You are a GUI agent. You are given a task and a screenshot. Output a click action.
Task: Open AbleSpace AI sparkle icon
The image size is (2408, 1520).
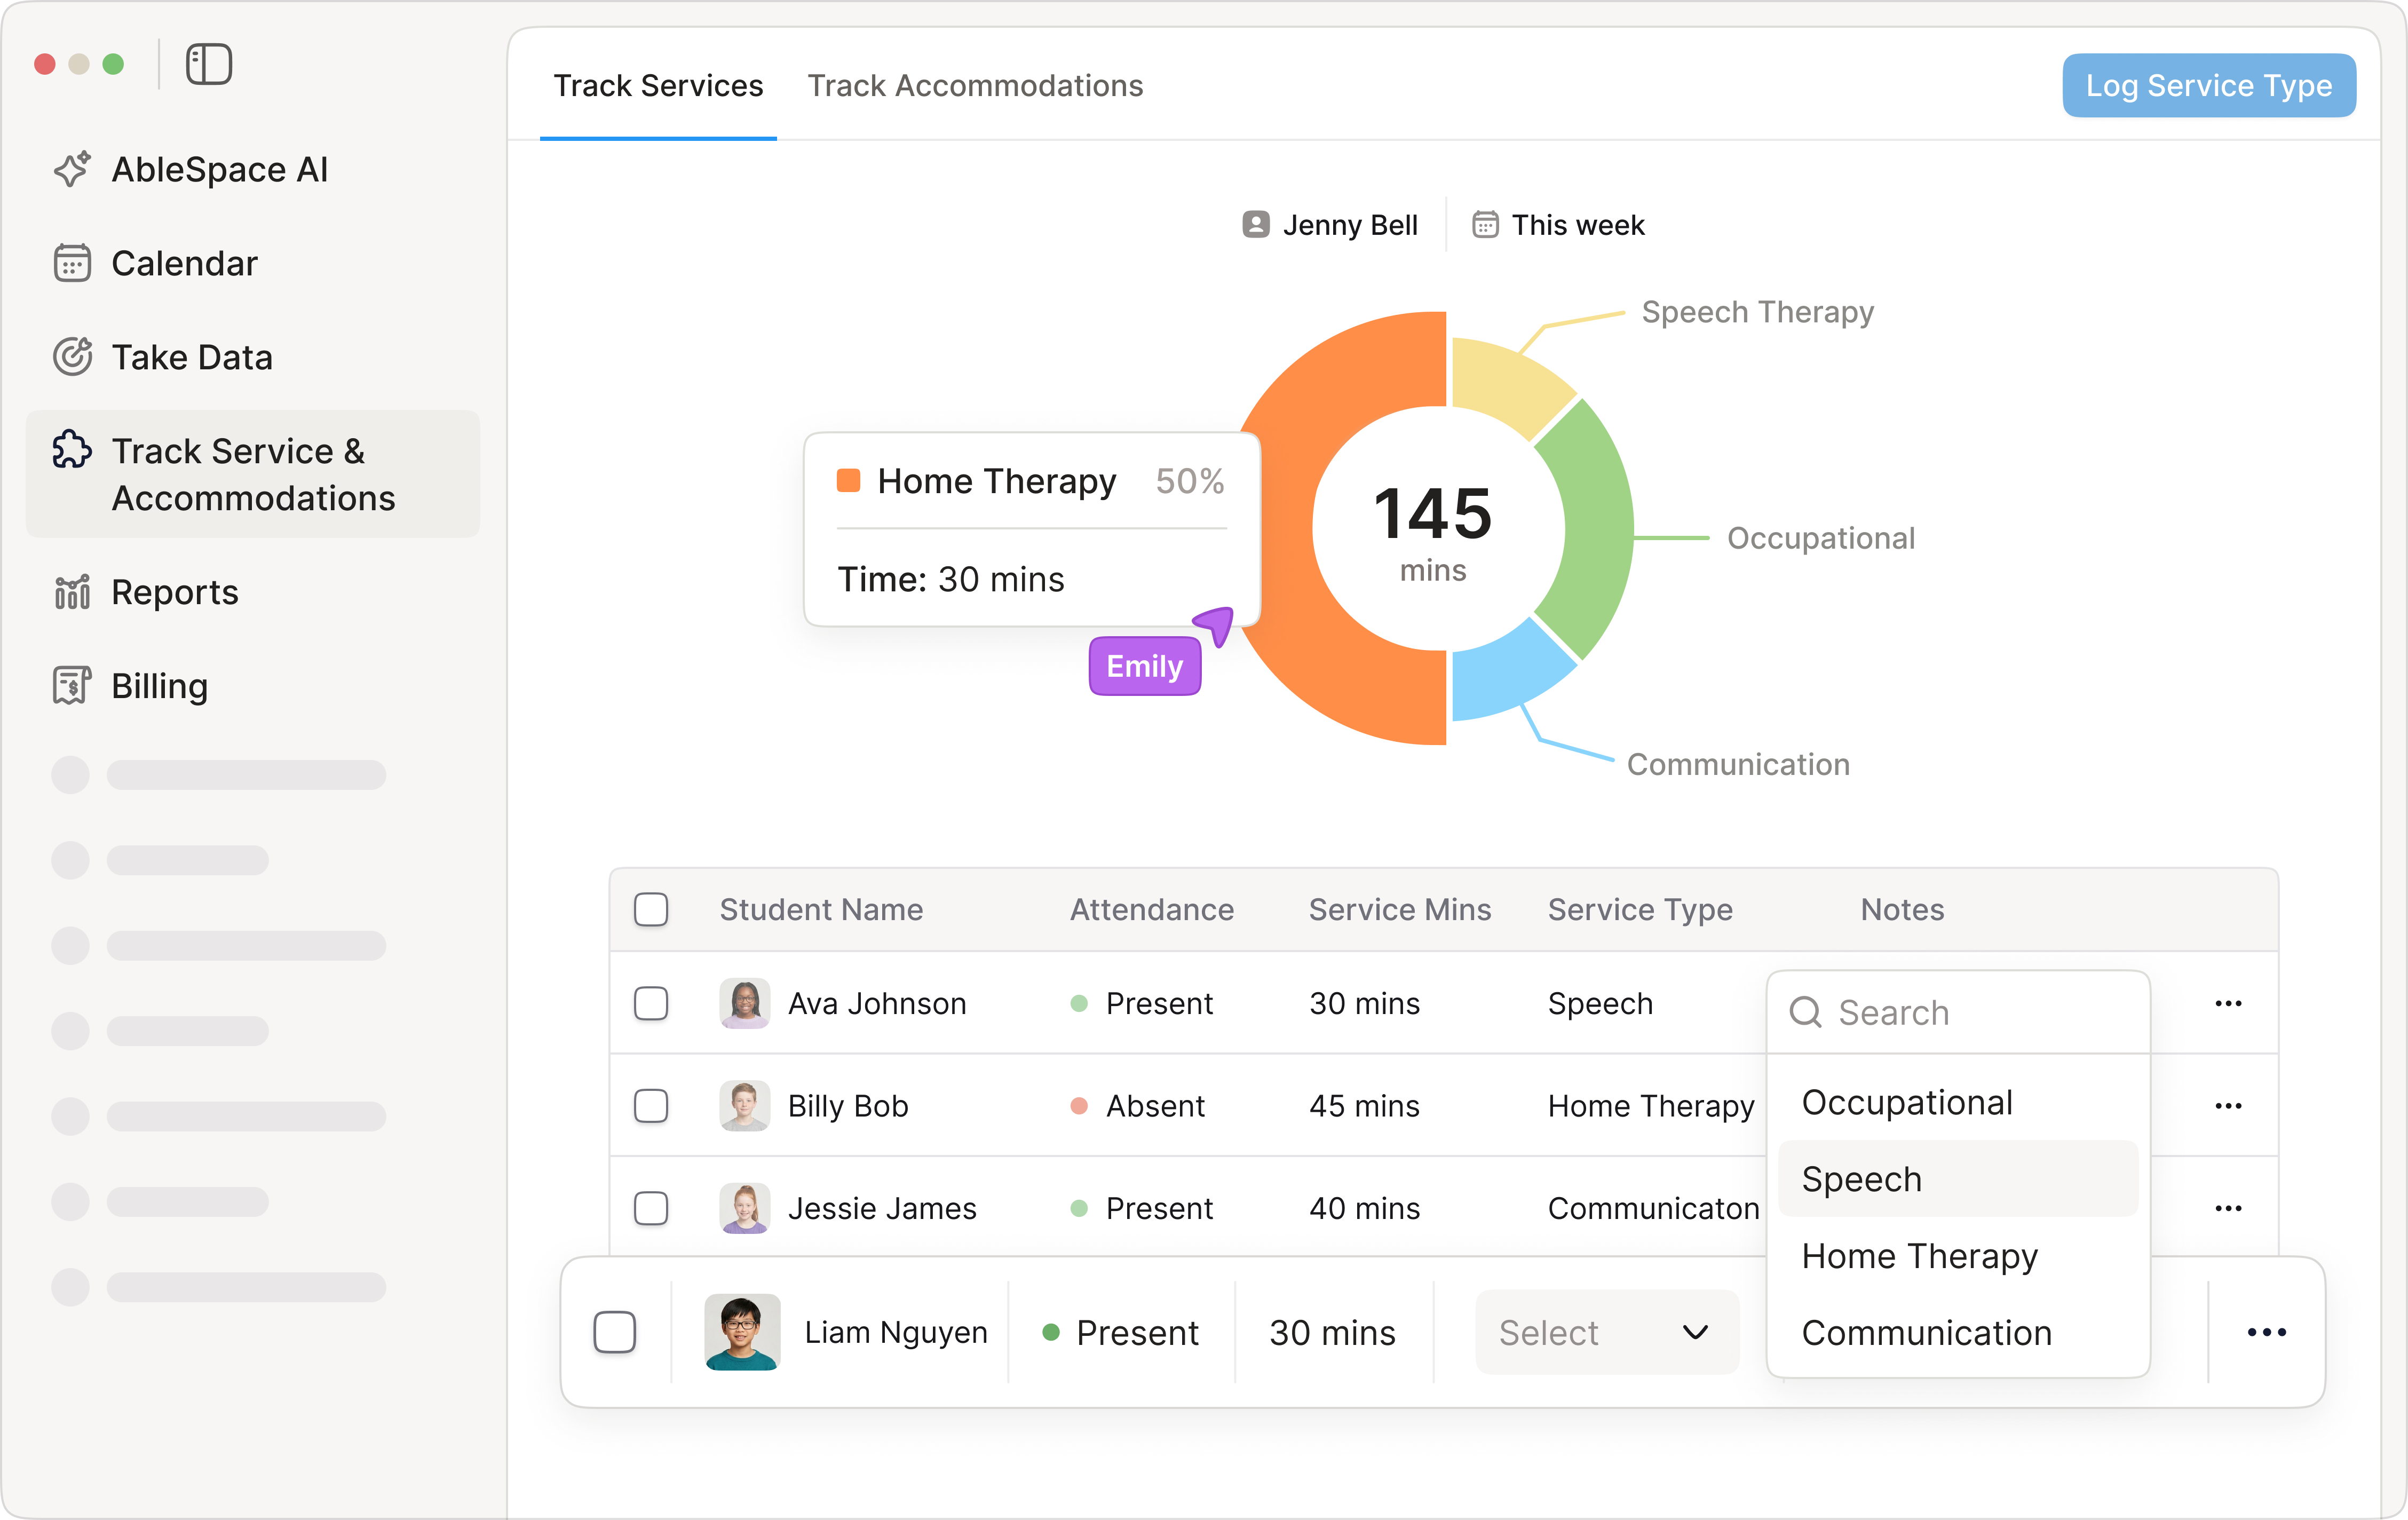click(x=72, y=169)
